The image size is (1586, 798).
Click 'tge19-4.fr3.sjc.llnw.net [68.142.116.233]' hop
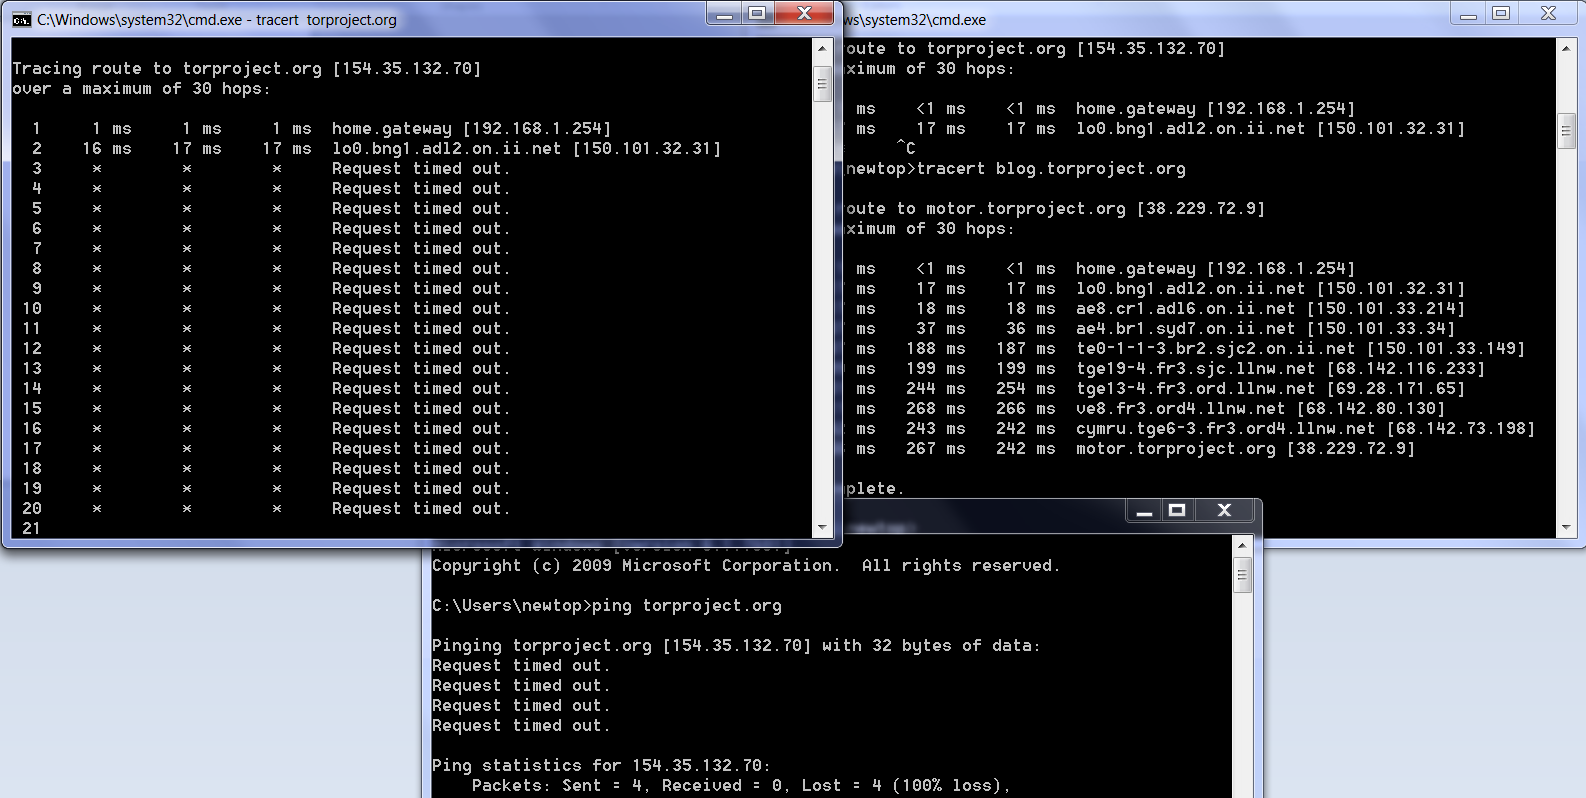pyautogui.click(x=1280, y=368)
